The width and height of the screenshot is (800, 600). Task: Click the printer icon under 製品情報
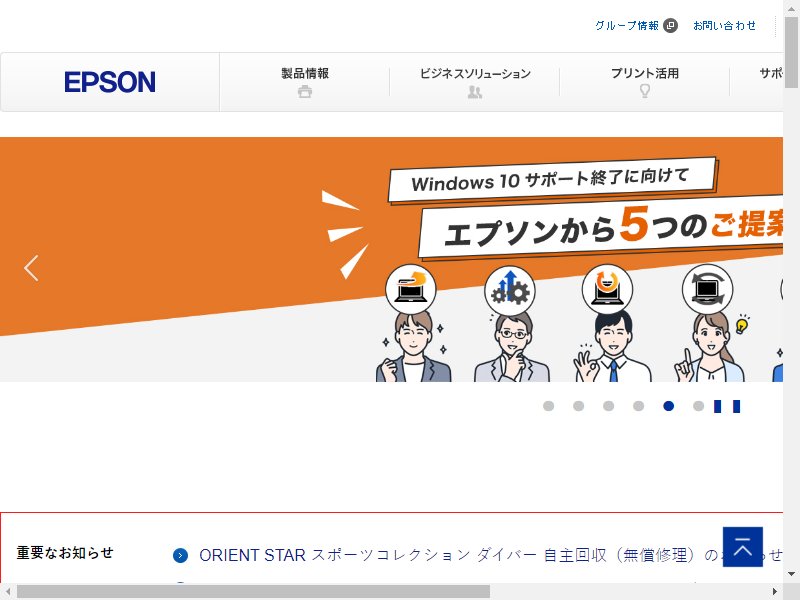pyautogui.click(x=305, y=92)
